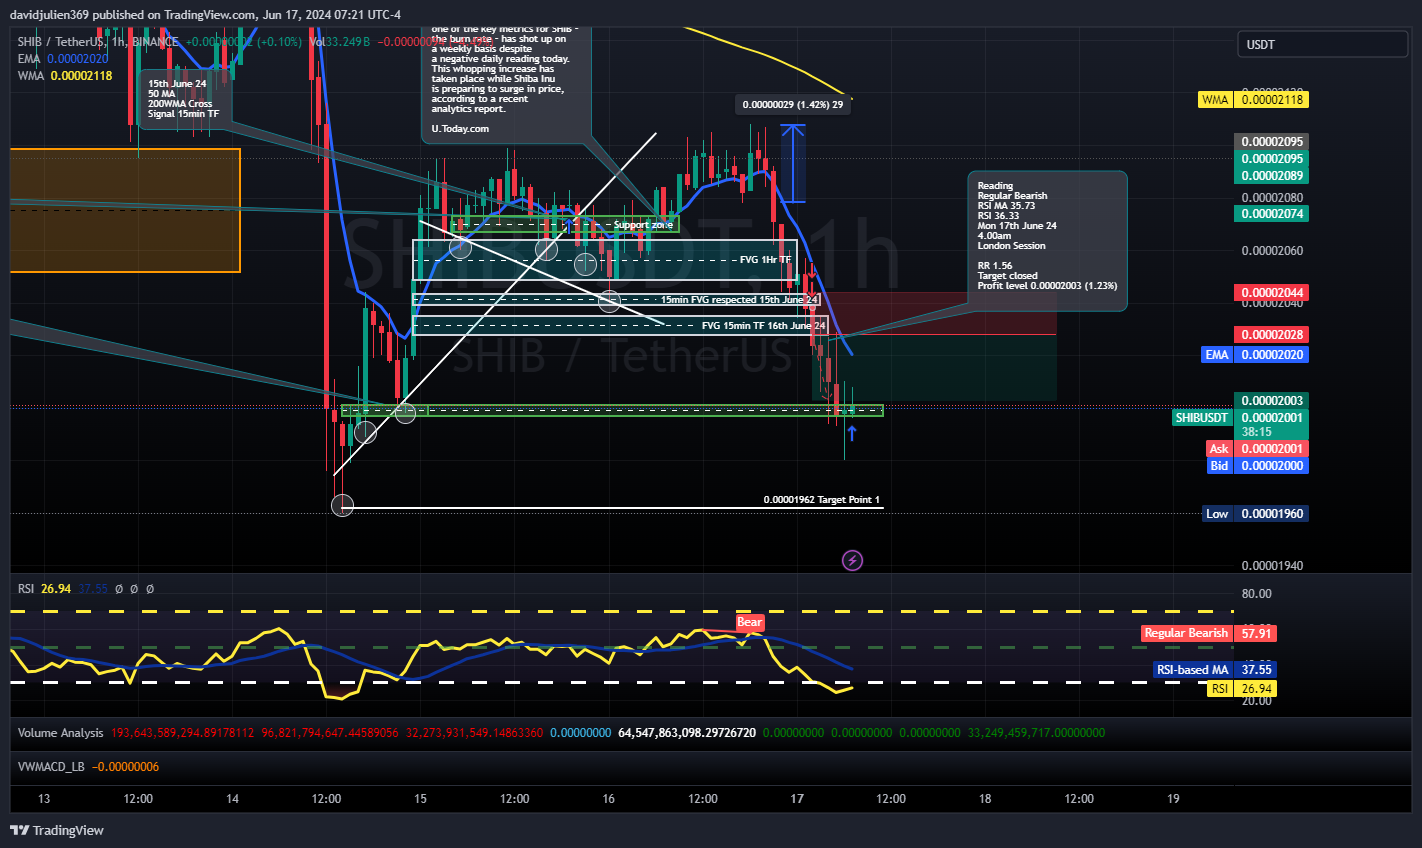Click the VWMACD_LB indicator legend

coord(52,767)
